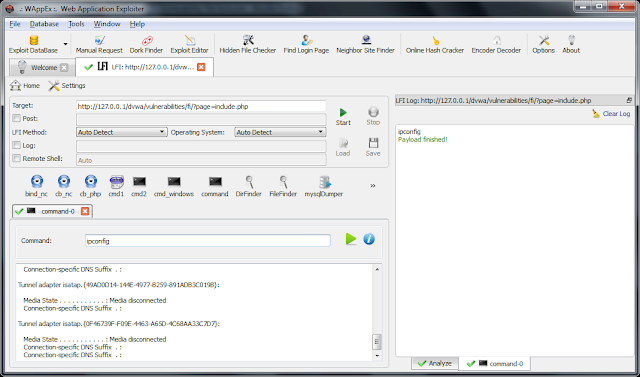The height and width of the screenshot is (377, 640).
Task: Undock the LFI Log panel
Action: click(x=629, y=100)
